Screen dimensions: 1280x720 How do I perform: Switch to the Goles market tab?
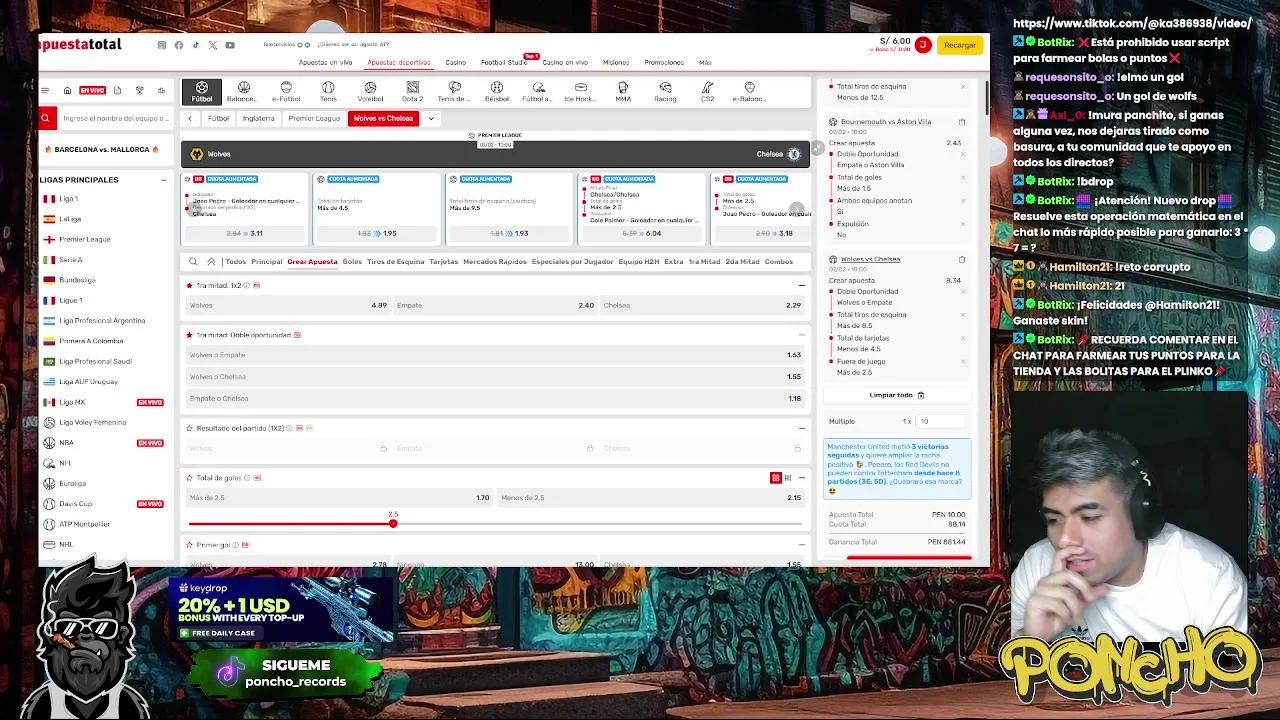pos(352,262)
